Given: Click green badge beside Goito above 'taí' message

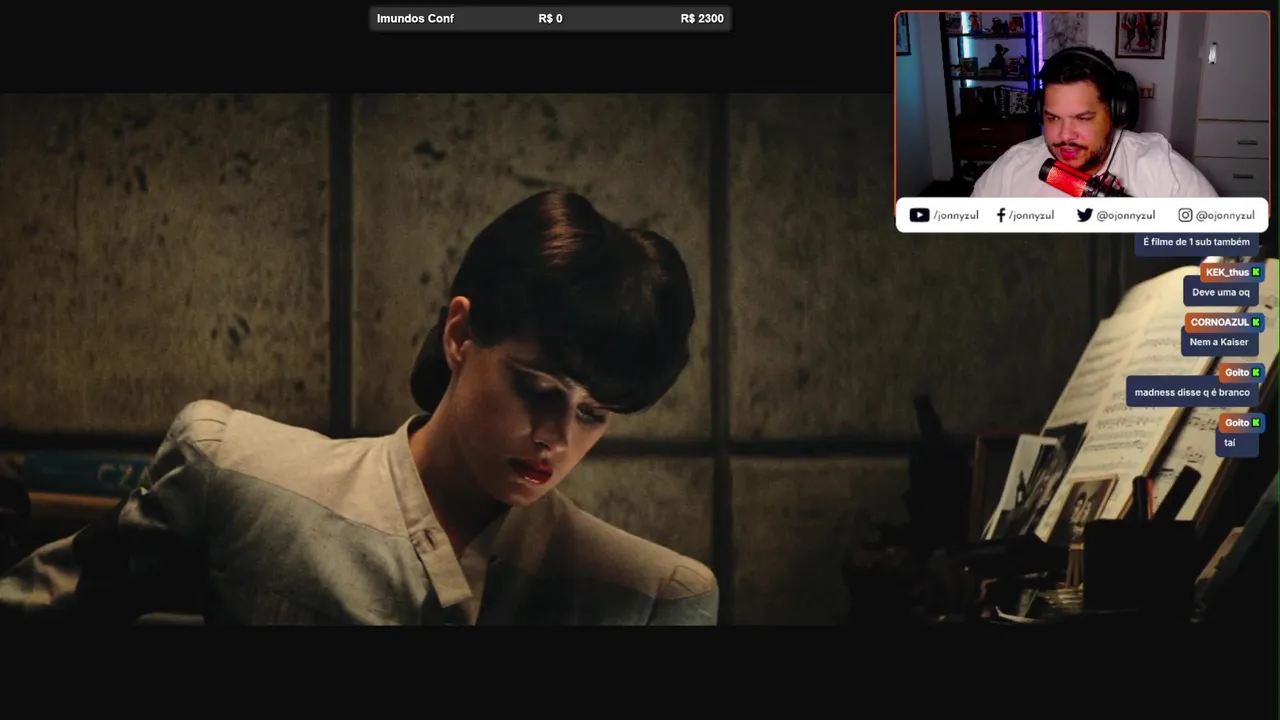Looking at the screenshot, I should (x=1256, y=422).
